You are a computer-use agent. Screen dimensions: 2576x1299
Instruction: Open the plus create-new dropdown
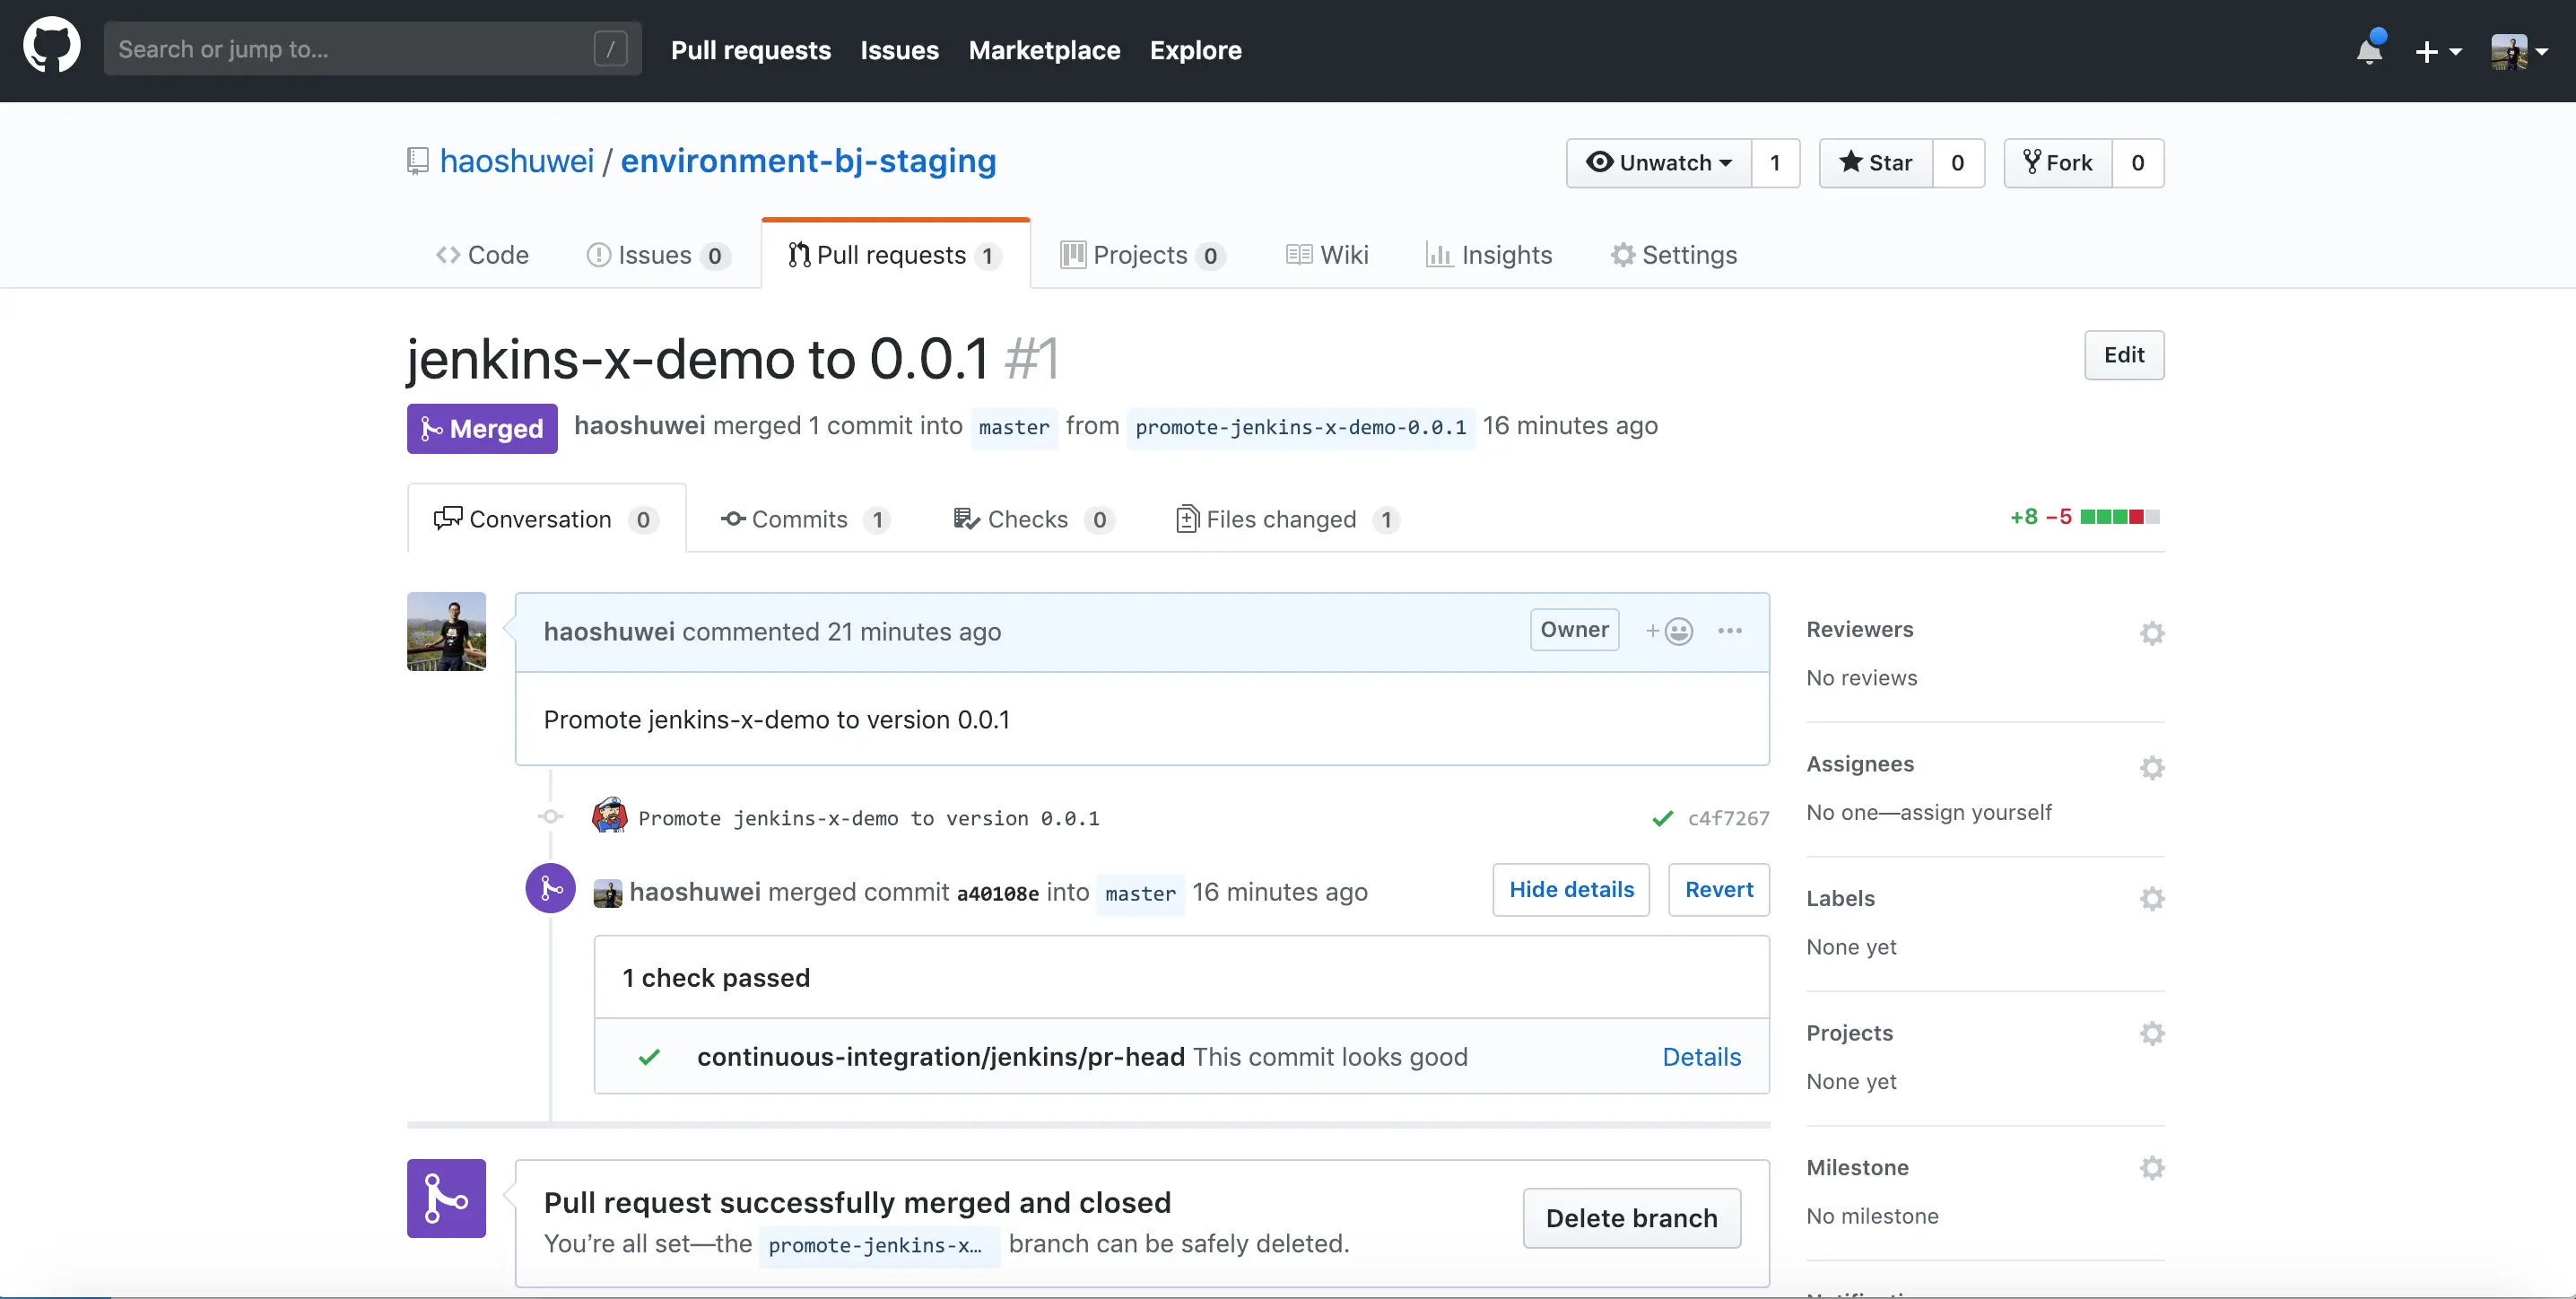pos(2436,51)
